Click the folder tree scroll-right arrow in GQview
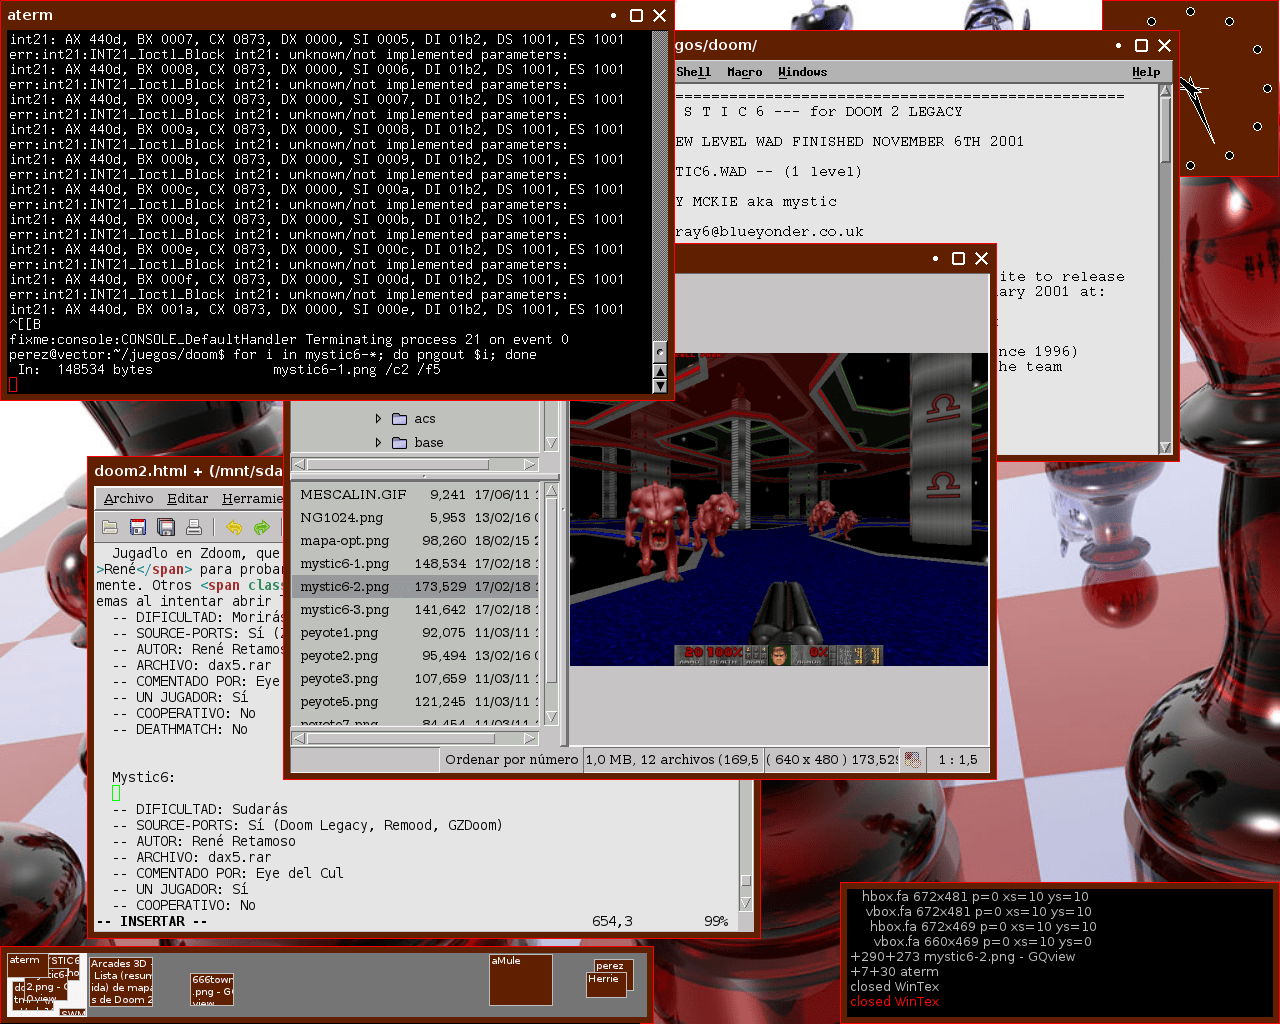Screen dimensions: 1280x1024 point(530,465)
